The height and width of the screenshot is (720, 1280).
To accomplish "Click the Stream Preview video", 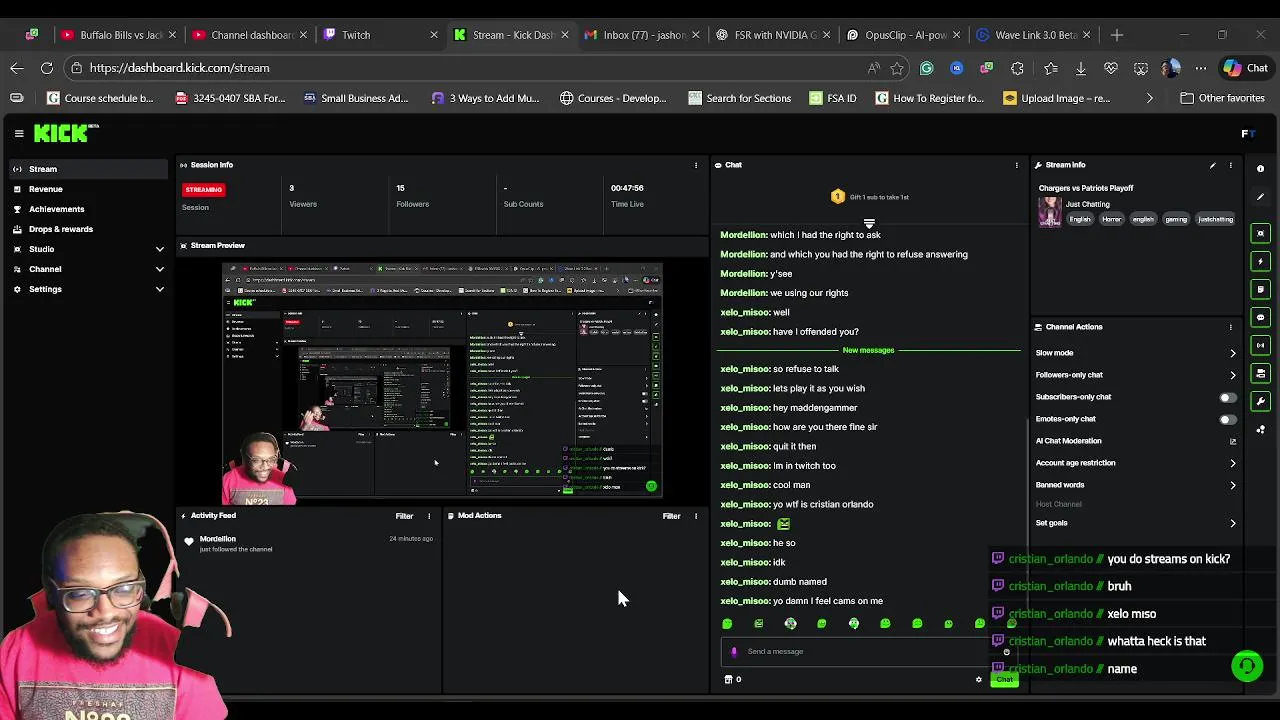I will [442, 382].
